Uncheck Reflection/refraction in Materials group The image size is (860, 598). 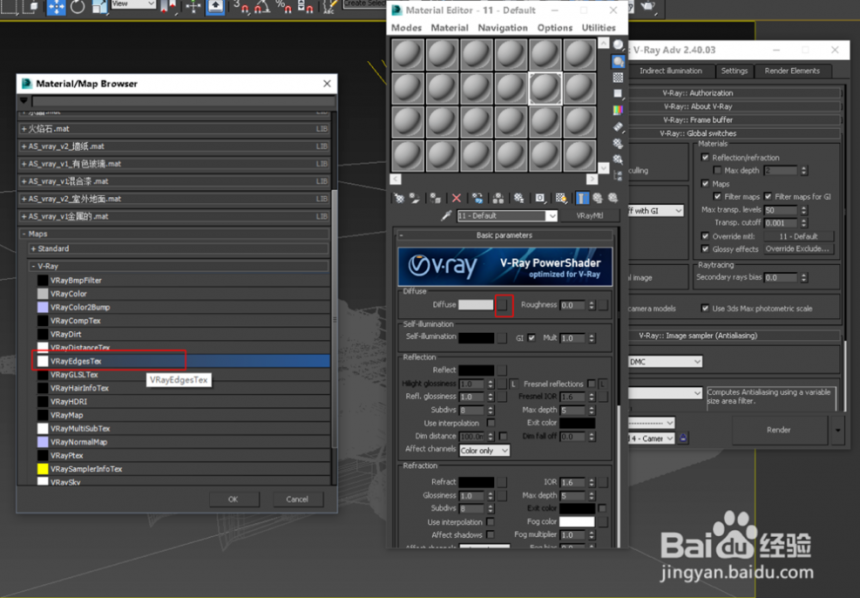(705, 157)
